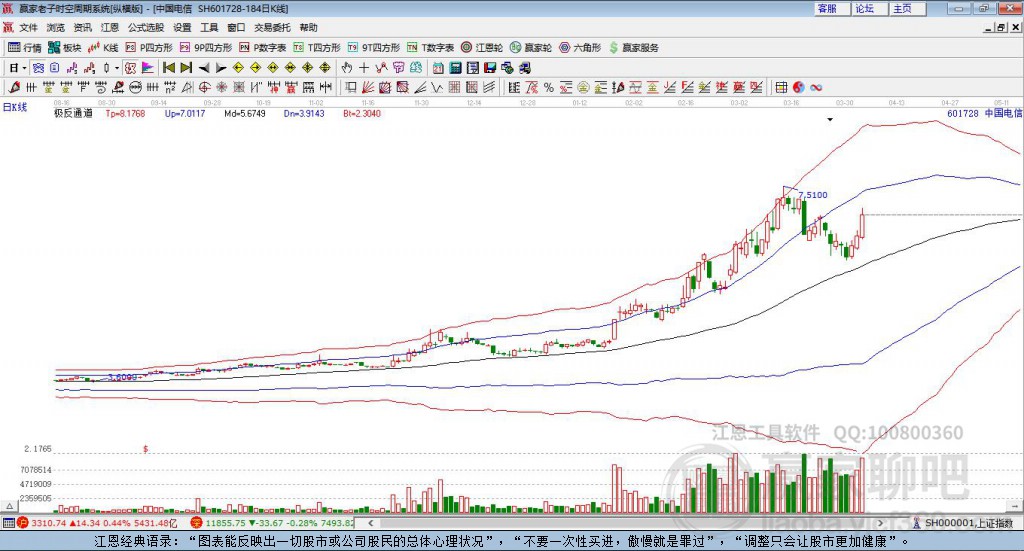The image size is (1024, 551).
Task: Click the Bt=2.3040 indicator value
Action: (x=362, y=114)
